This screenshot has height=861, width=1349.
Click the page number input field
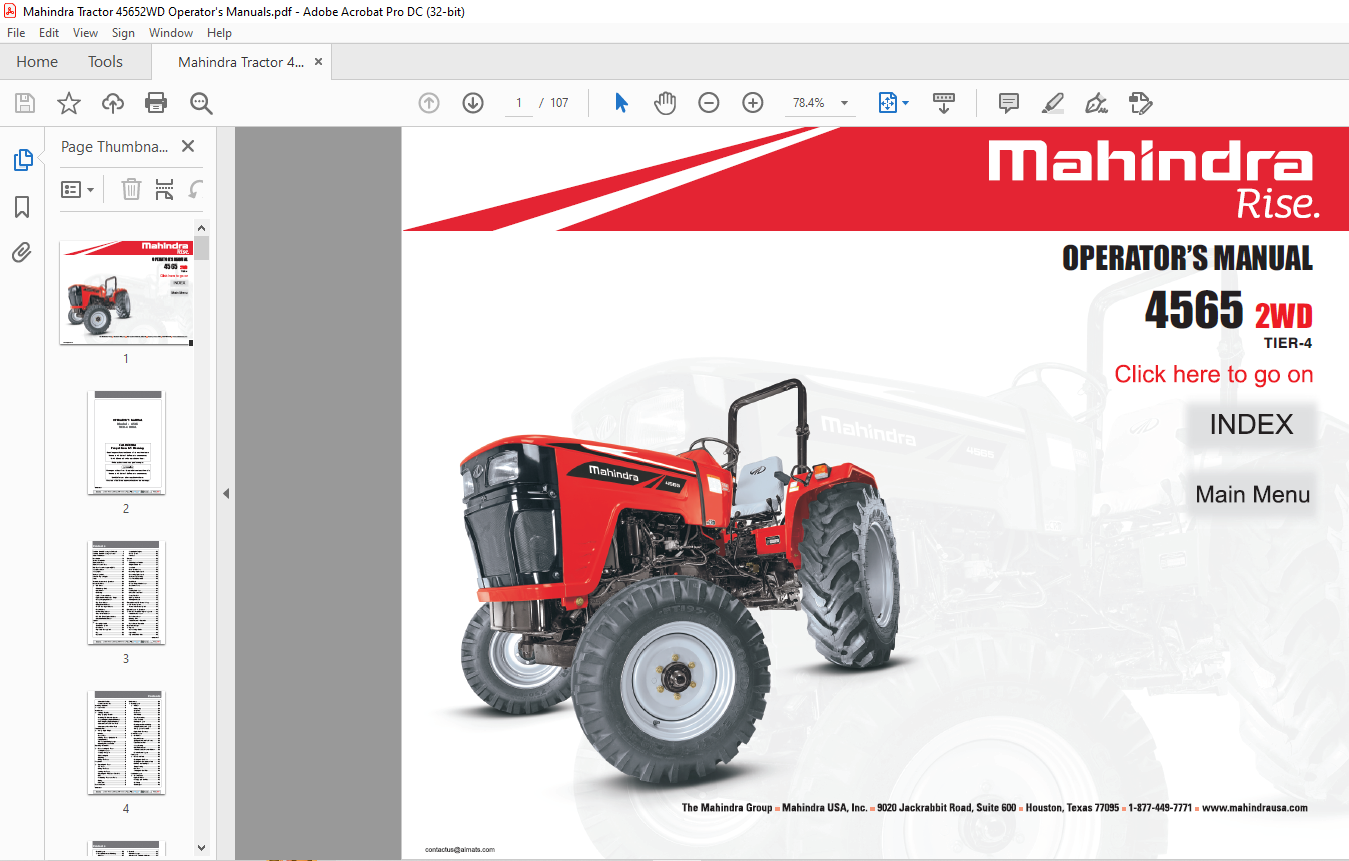click(519, 103)
